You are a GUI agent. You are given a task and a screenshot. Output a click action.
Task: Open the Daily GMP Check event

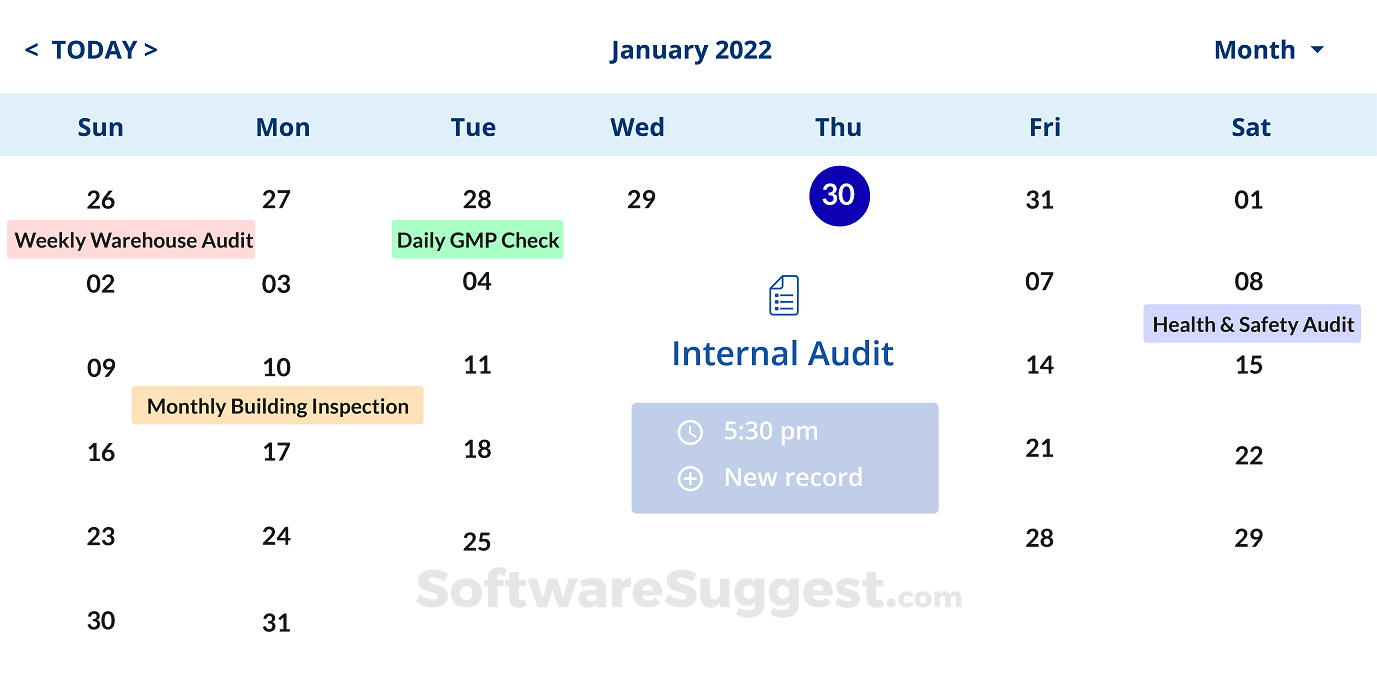pos(477,240)
